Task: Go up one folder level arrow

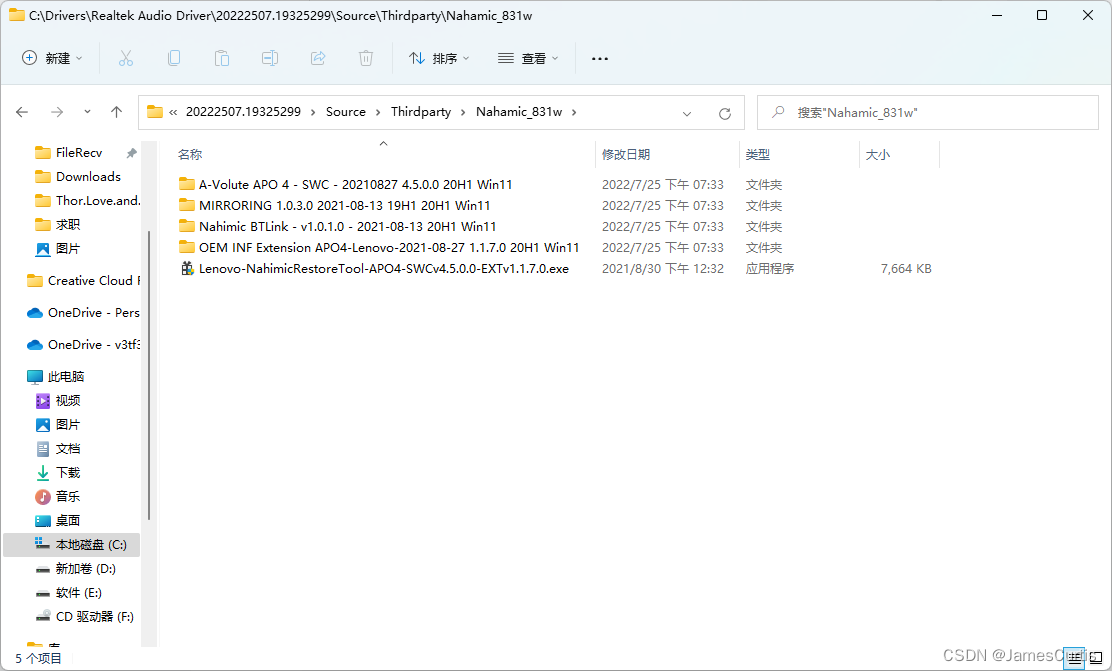Action: (116, 112)
